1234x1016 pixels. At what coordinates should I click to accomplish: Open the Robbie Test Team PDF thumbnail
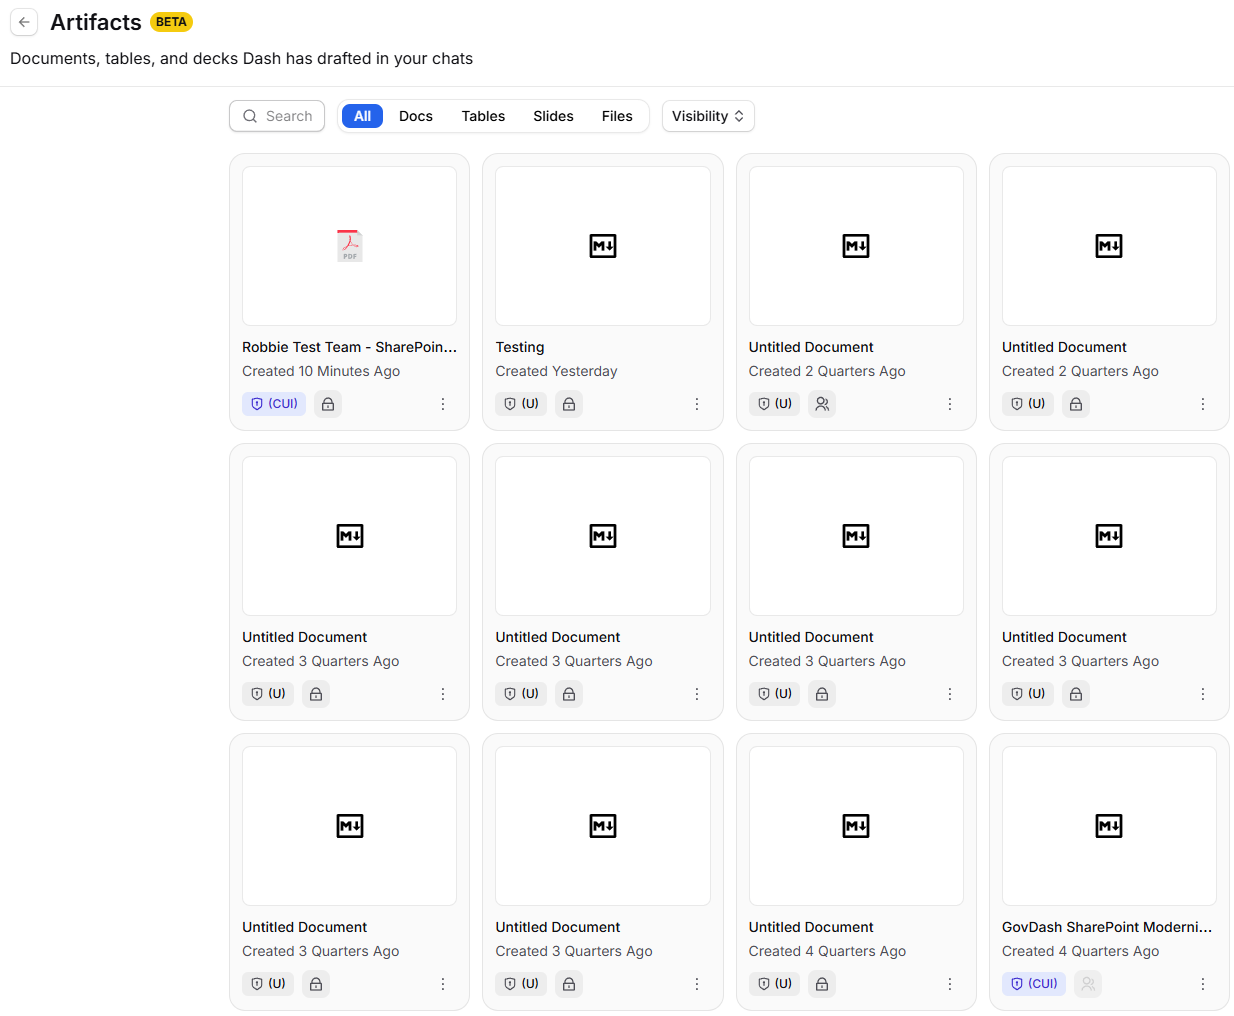click(x=349, y=246)
